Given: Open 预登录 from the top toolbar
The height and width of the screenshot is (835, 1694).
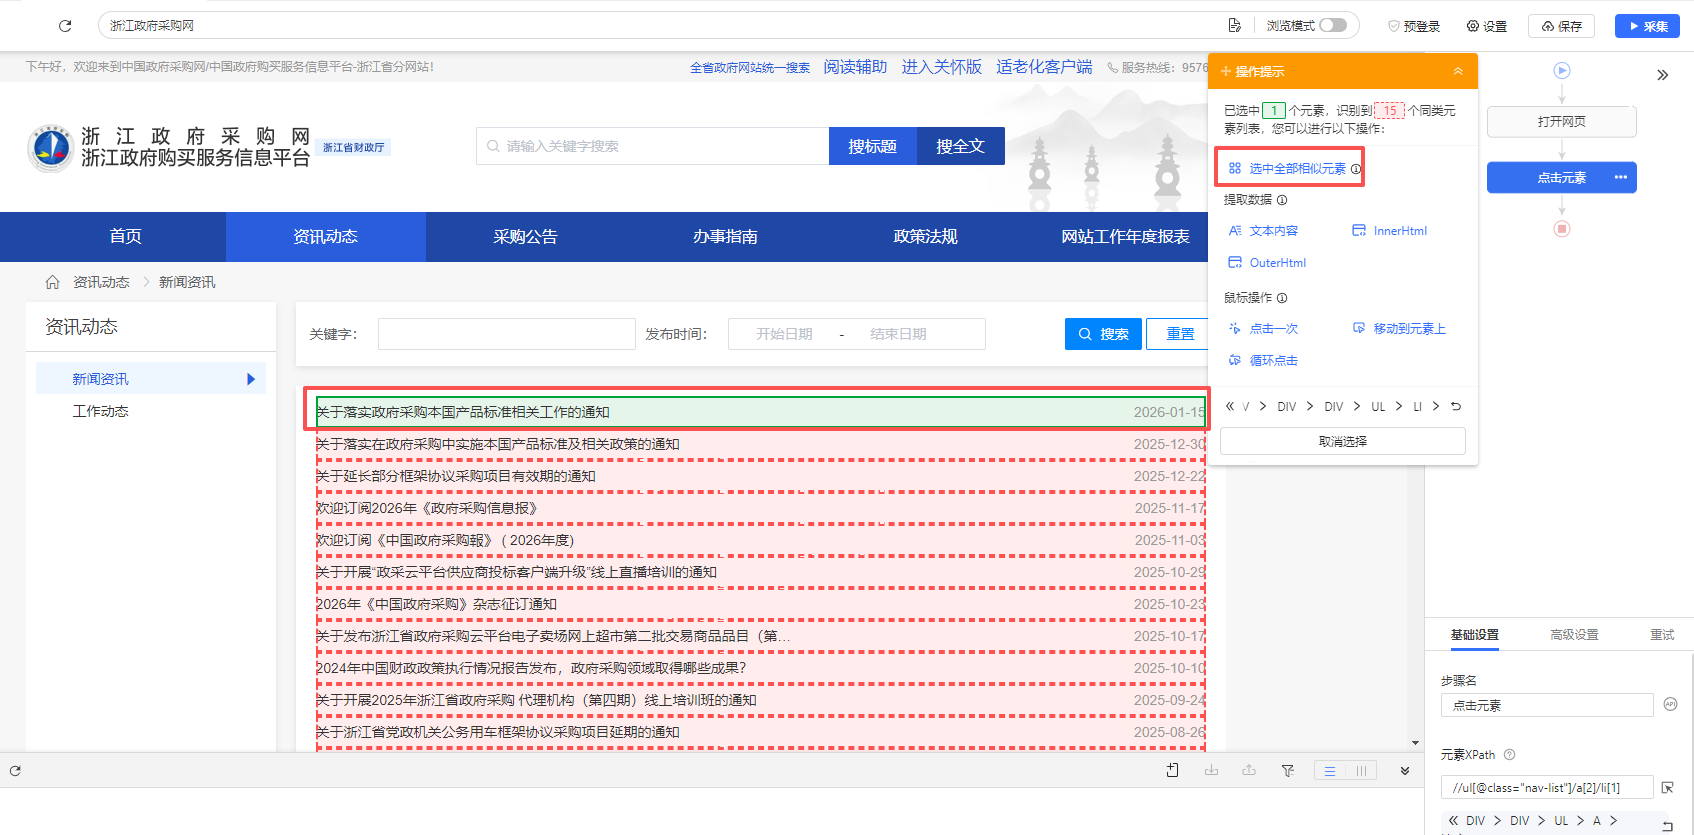Looking at the screenshot, I should point(1414,26).
